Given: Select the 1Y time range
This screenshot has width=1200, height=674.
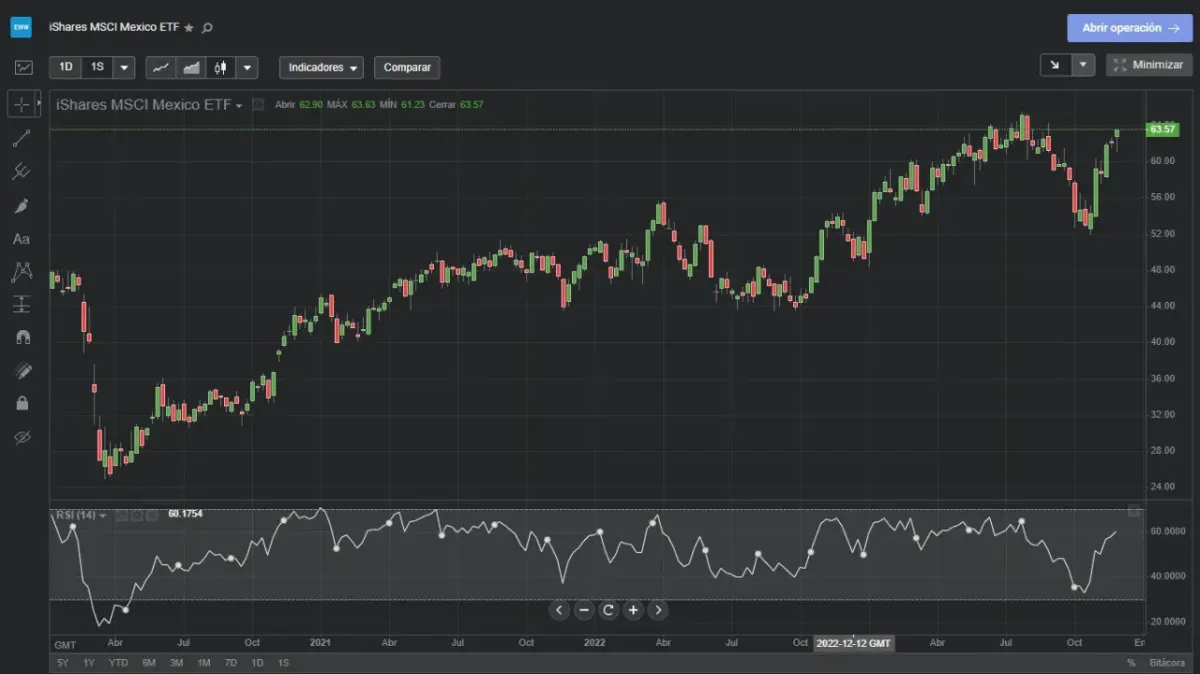Looking at the screenshot, I should [89, 663].
